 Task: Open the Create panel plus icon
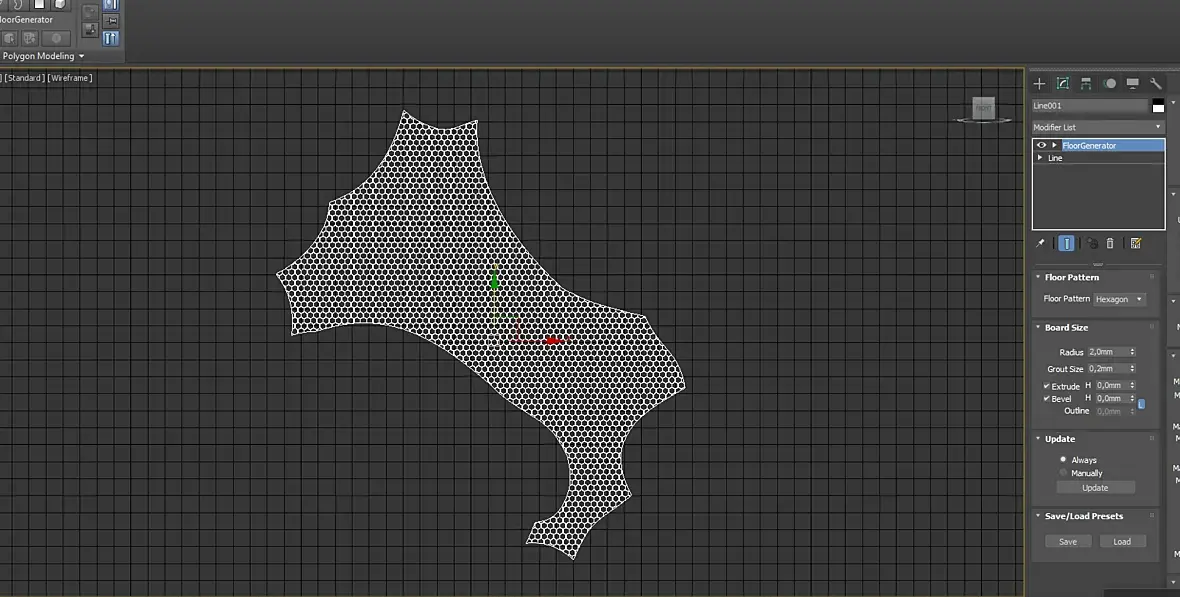[x=1039, y=84]
